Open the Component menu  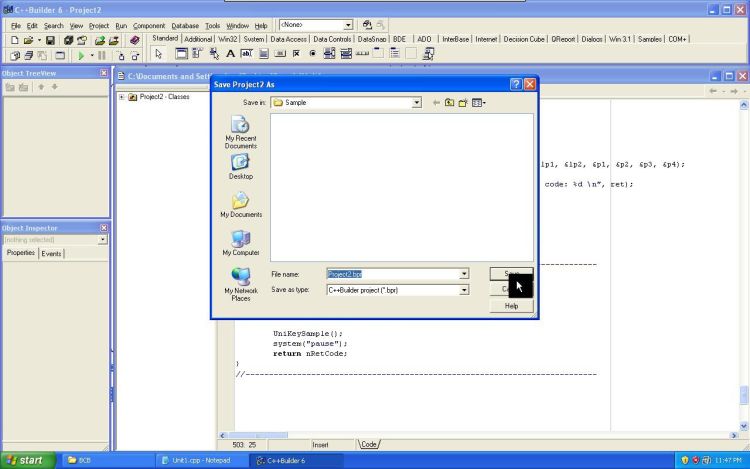coord(149,26)
